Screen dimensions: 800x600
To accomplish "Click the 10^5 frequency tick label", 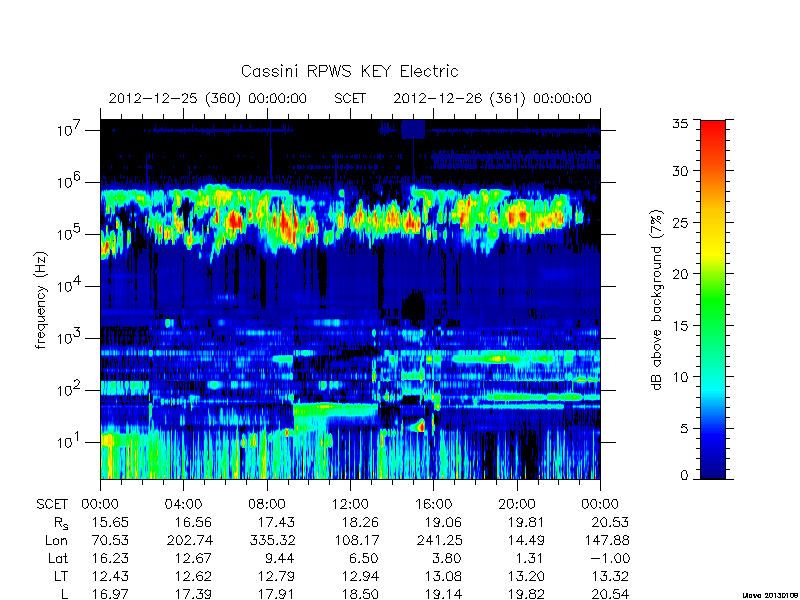I will click(x=70, y=233).
